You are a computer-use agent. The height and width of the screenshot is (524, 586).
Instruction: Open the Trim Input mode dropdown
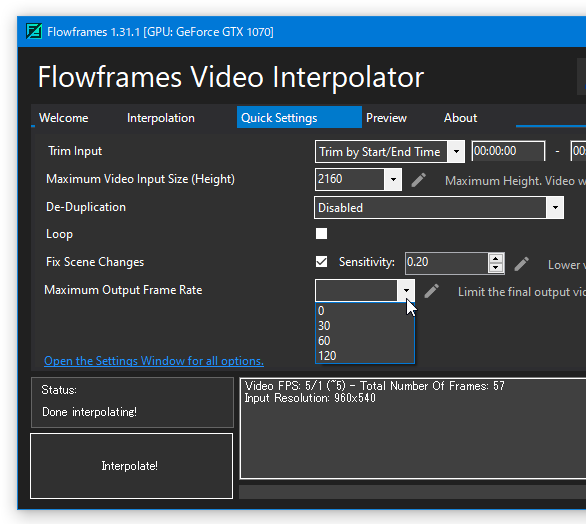coord(456,152)
